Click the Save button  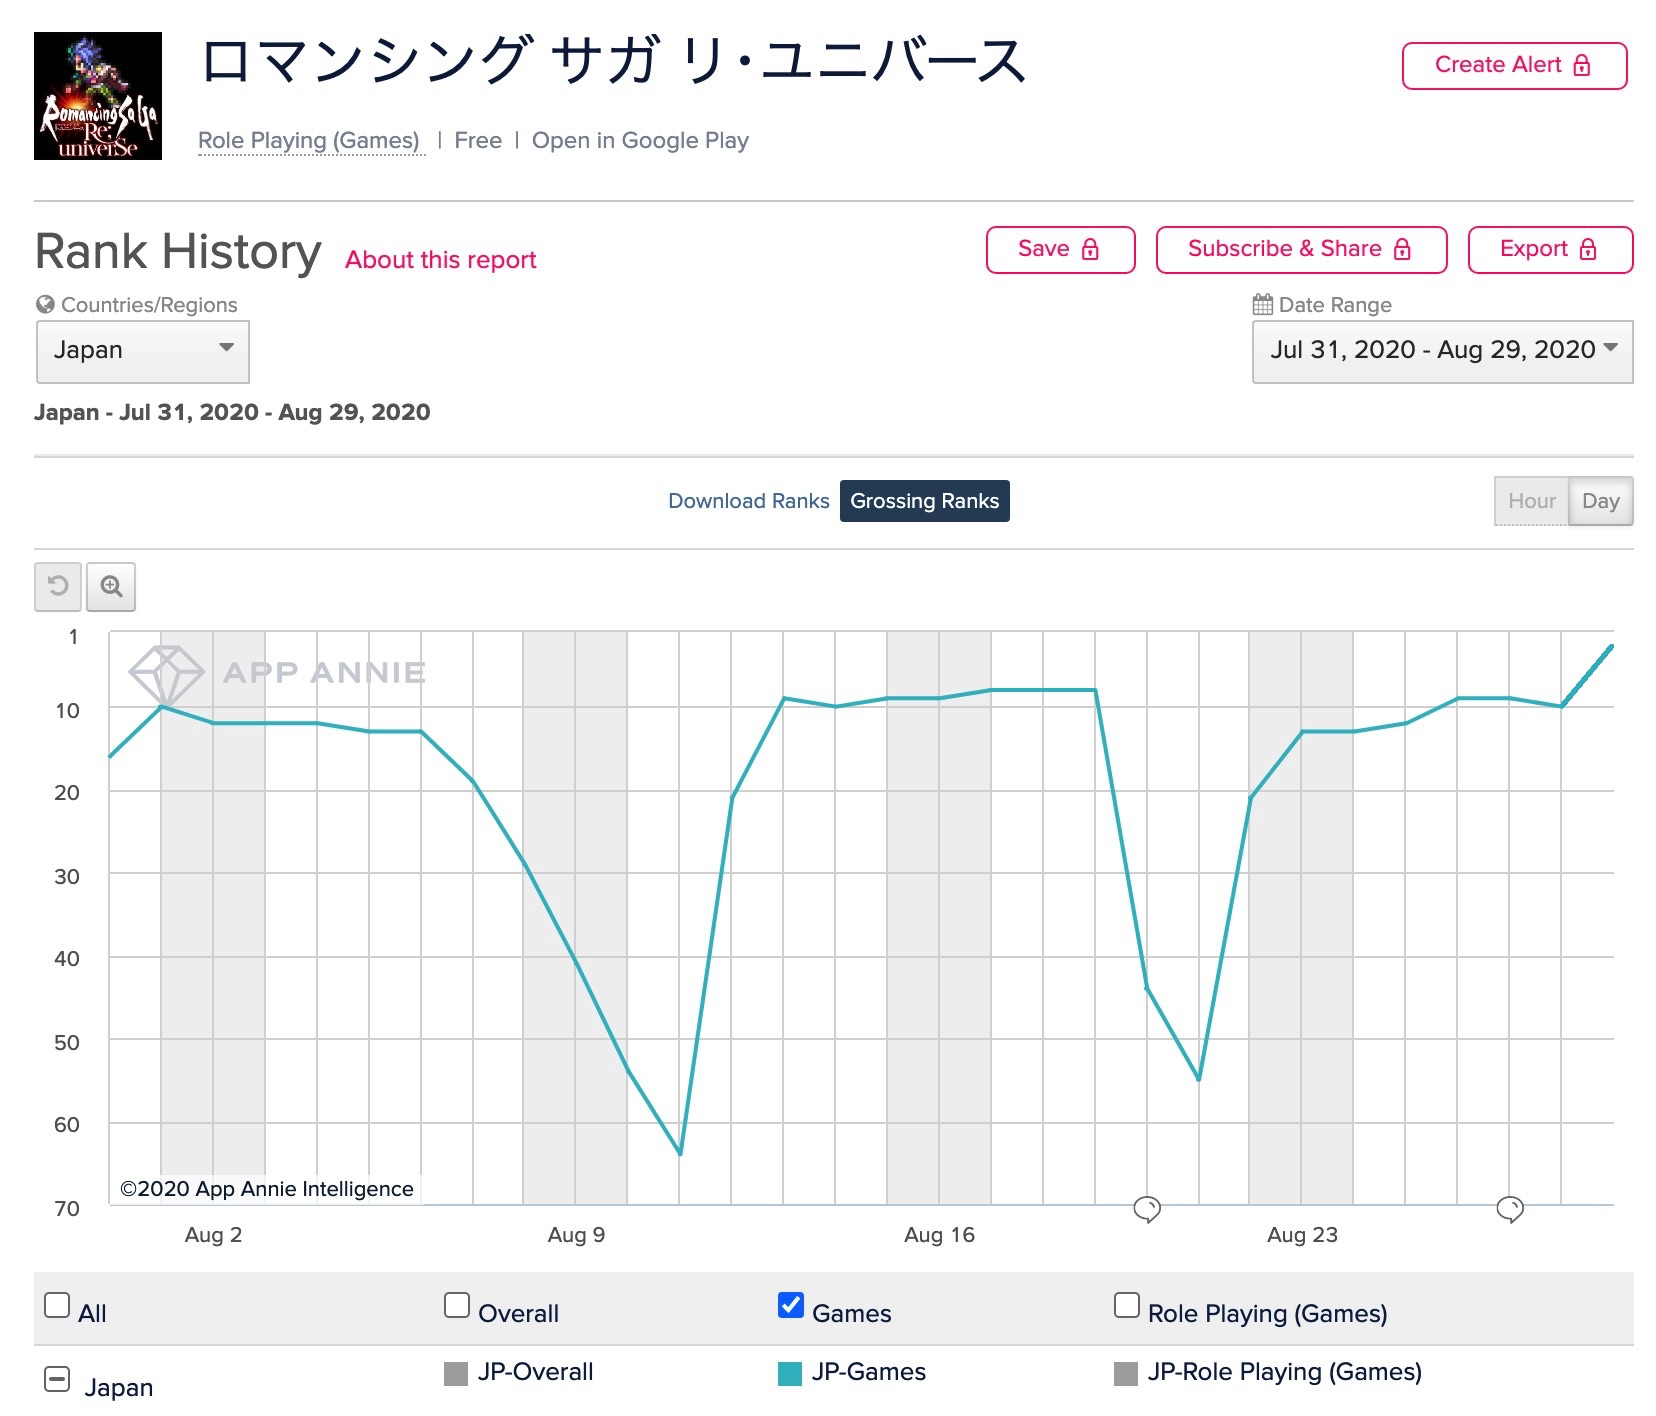[x=1061, y=250]
